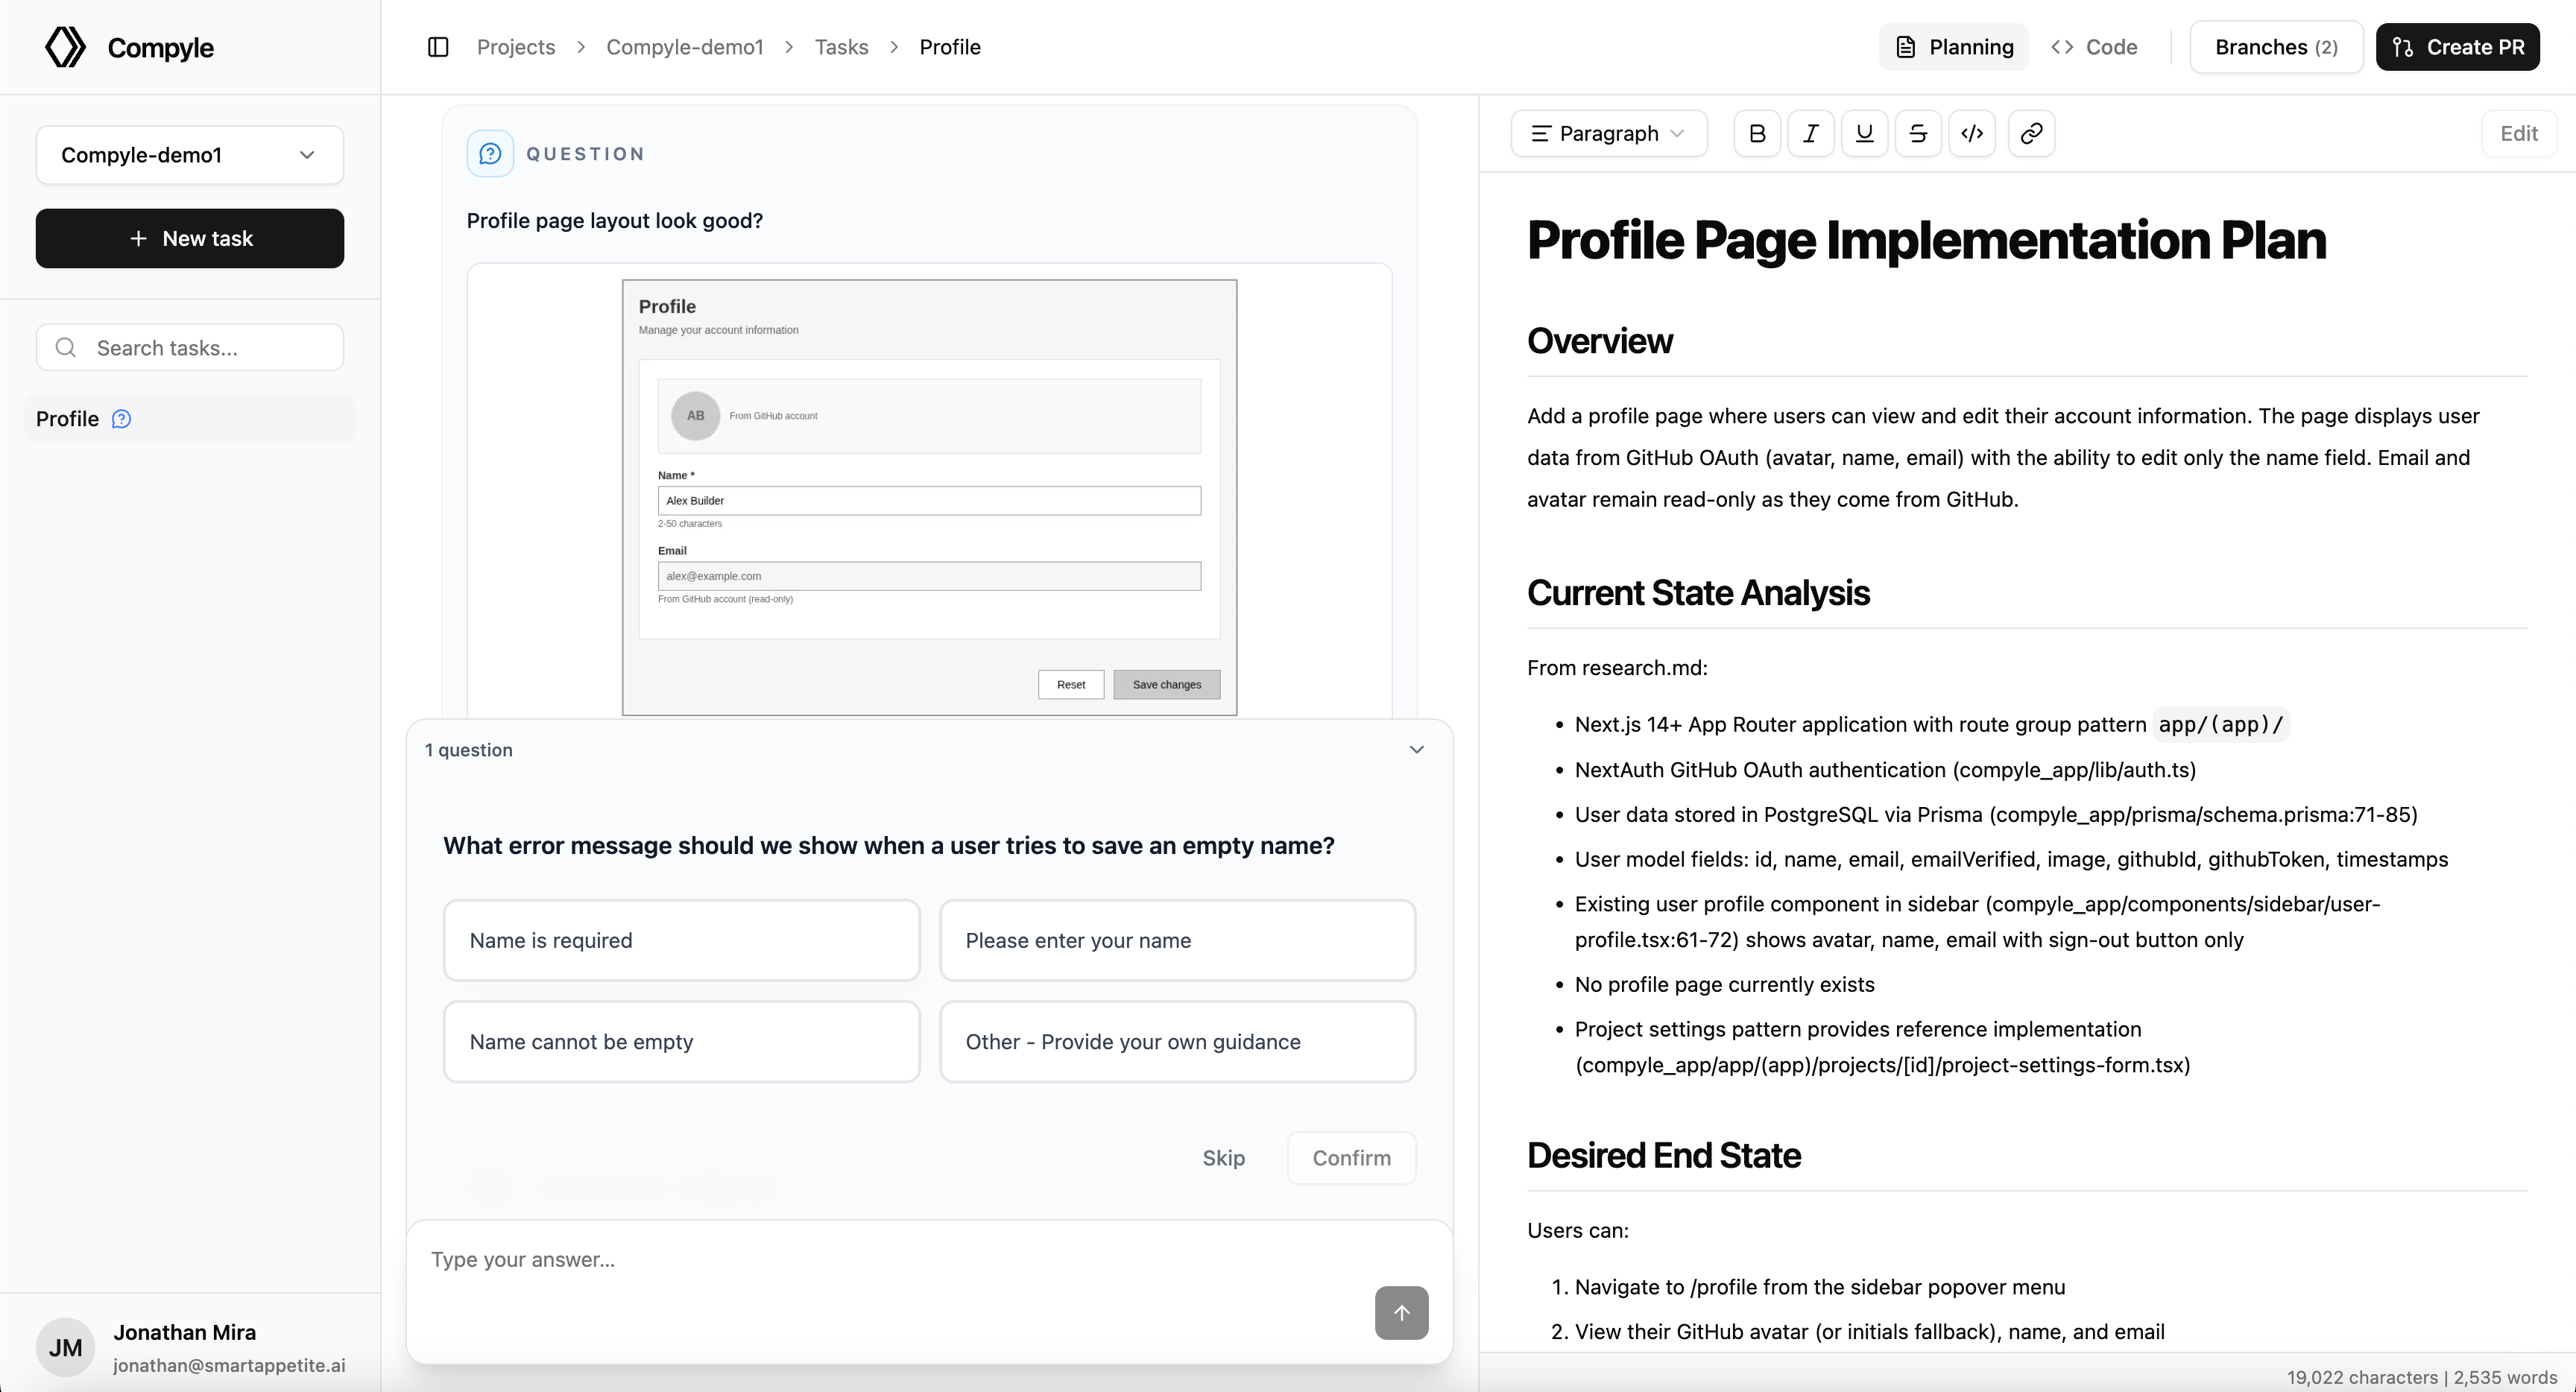This screenshot has height=1392, width=2576.
Task: Click the Compyle logo icon
Action: click(x=64, y=46)
